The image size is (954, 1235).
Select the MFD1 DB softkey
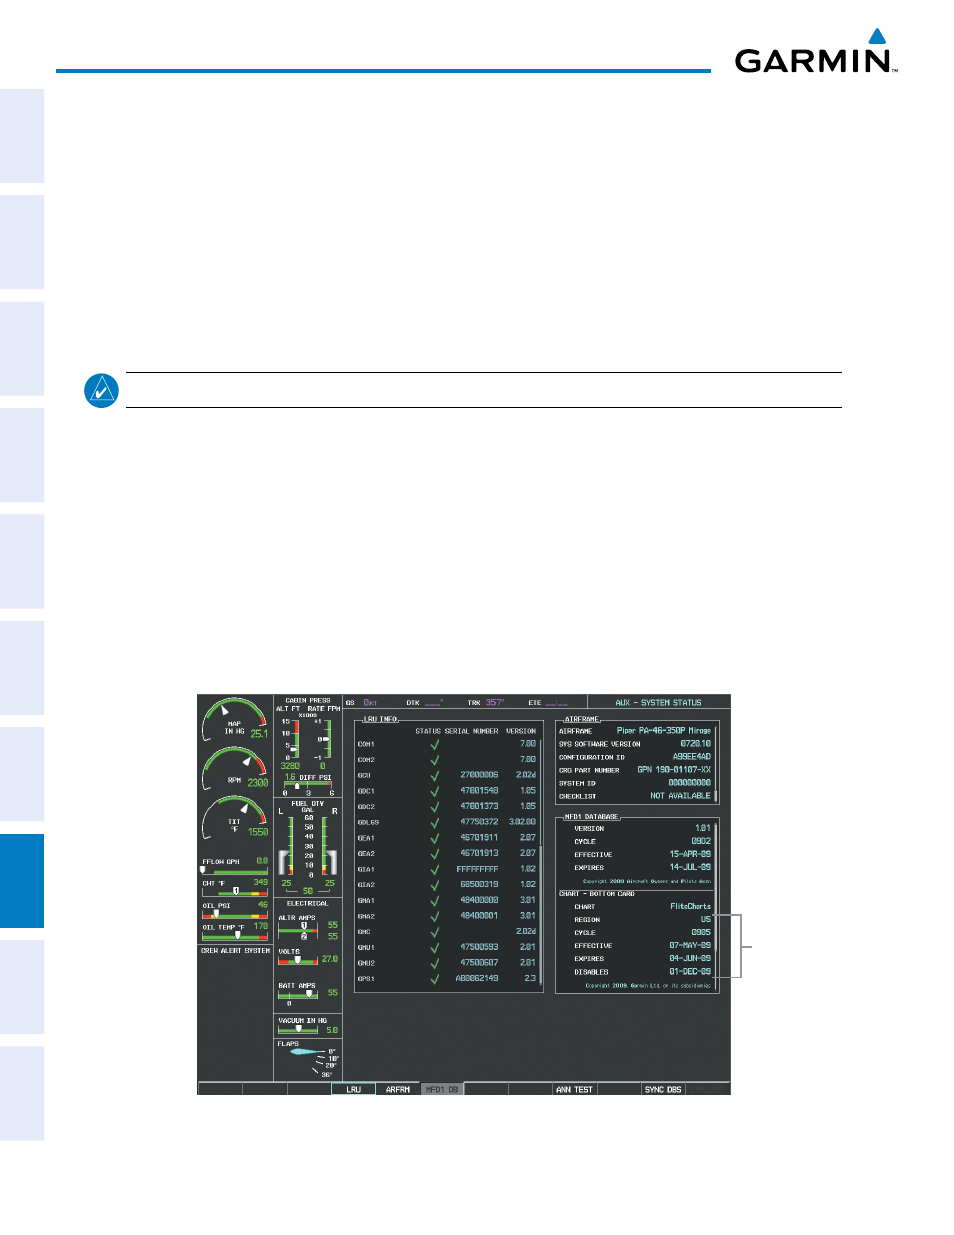tap(442, 1089)
